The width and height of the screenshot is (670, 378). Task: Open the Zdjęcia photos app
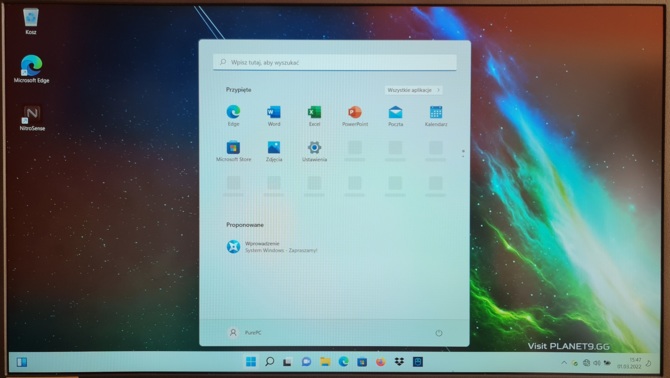point(274,151)
